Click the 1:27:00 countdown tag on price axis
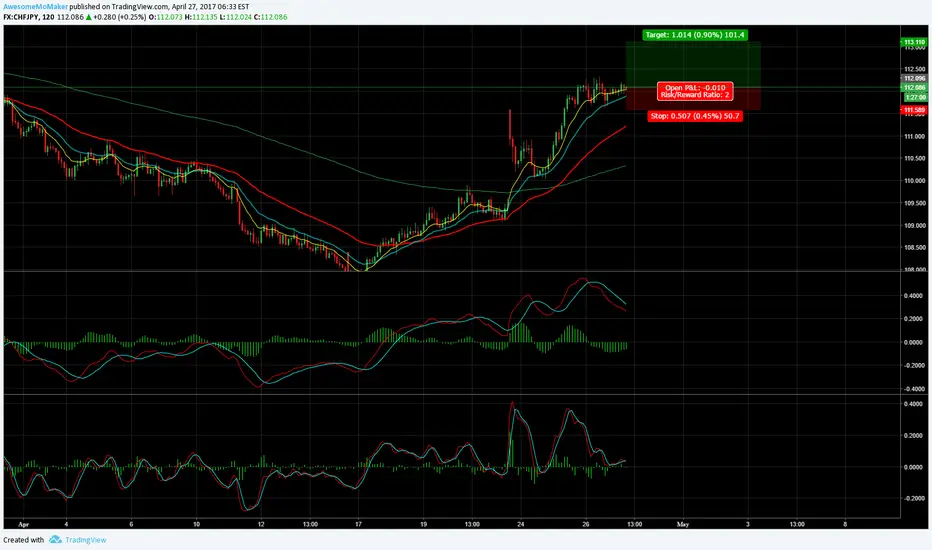Viewport: 932px width, 550px height. [914, 97]
